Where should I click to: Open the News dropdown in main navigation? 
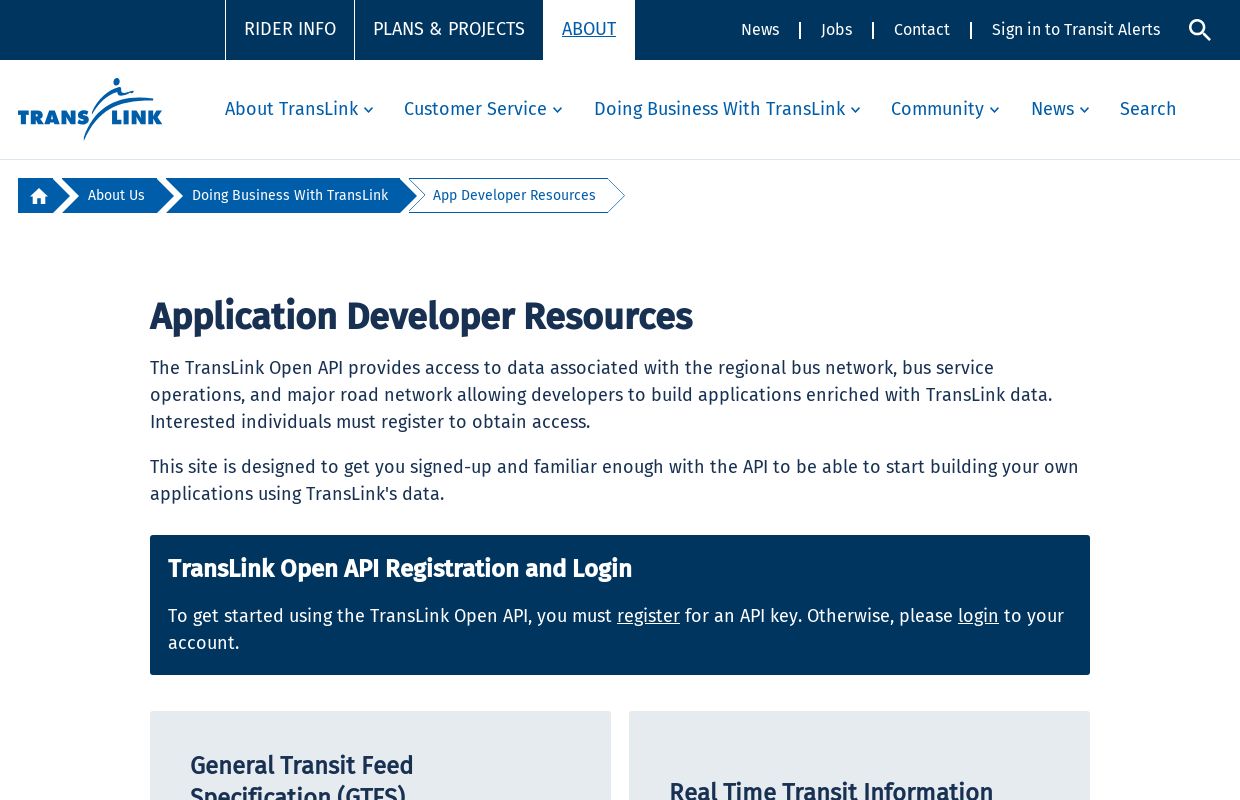click(1060, 109)
